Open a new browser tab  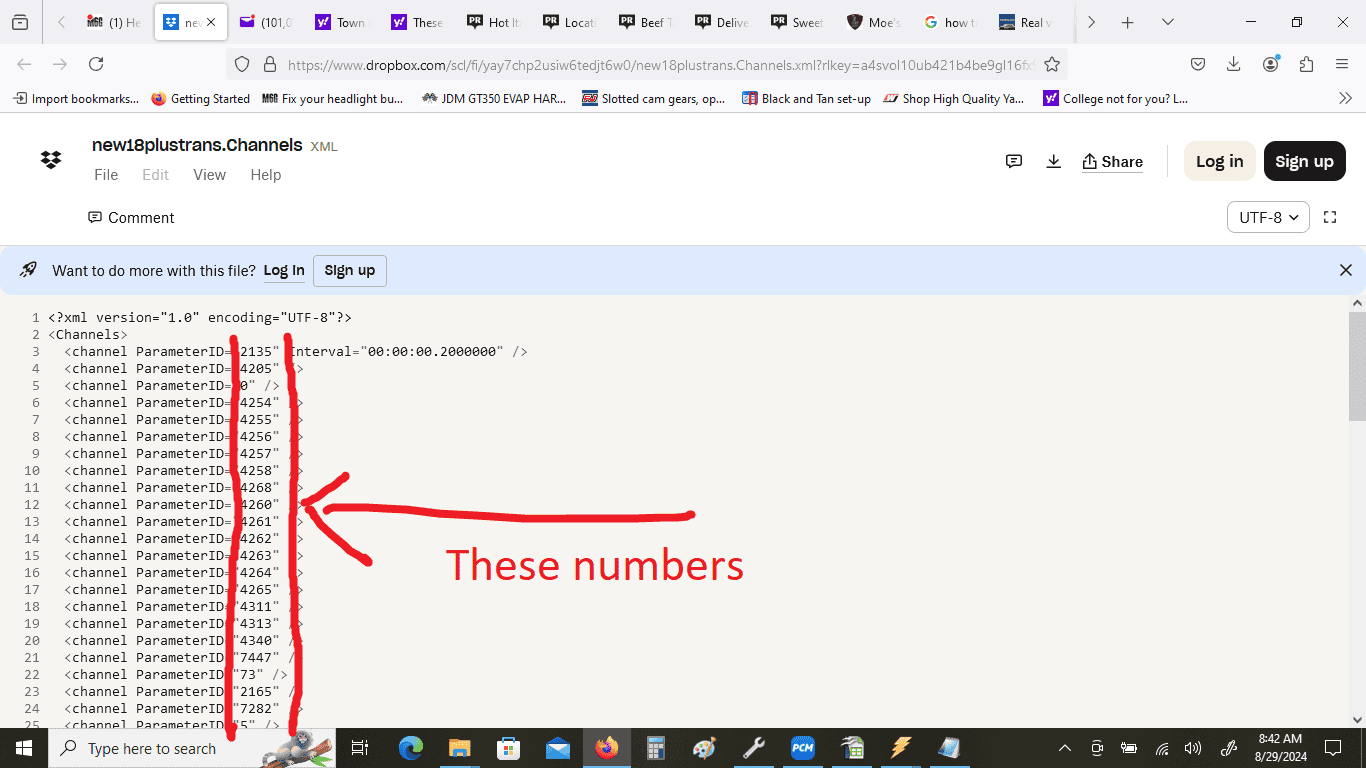click(x=1128, y=22)
